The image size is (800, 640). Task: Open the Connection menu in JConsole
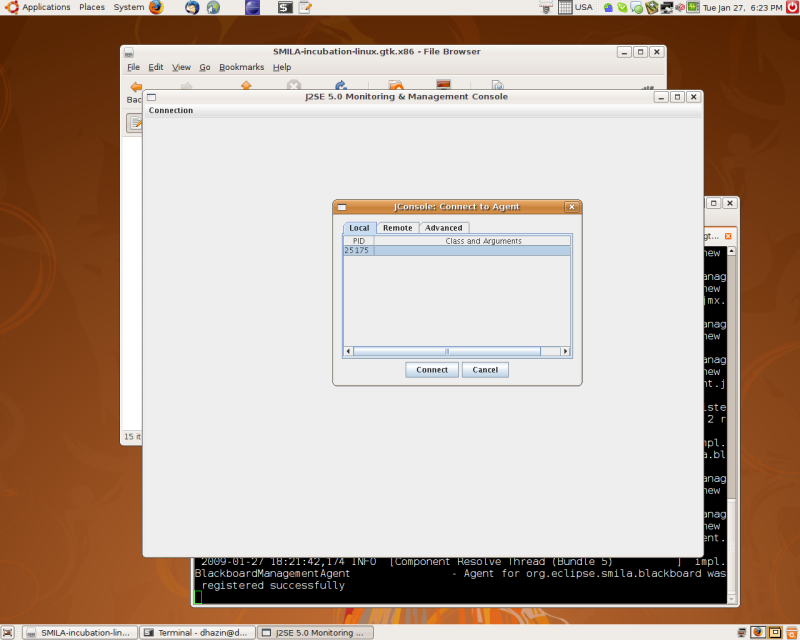[x=171, y=110]
